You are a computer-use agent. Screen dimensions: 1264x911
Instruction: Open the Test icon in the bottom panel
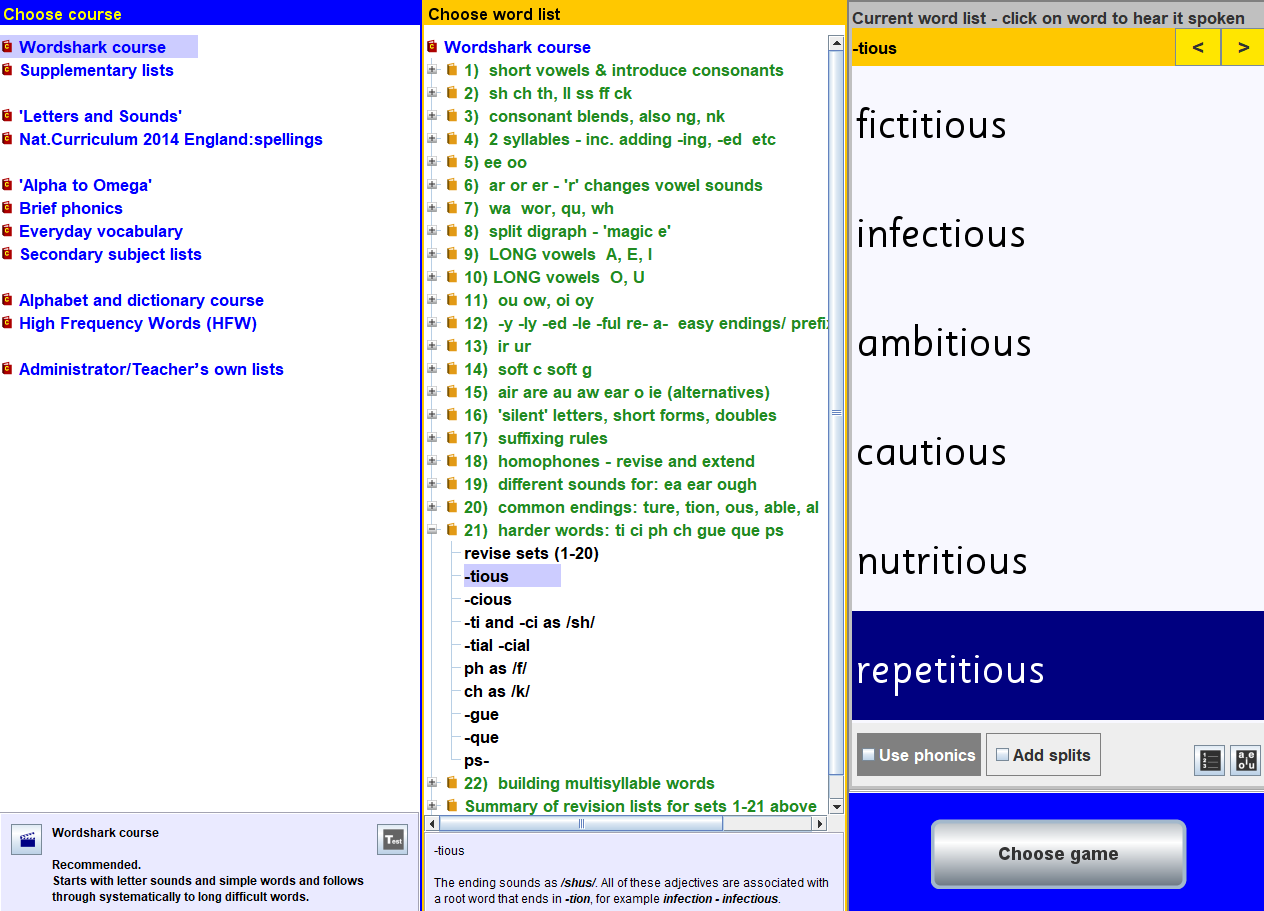[392, 840]
